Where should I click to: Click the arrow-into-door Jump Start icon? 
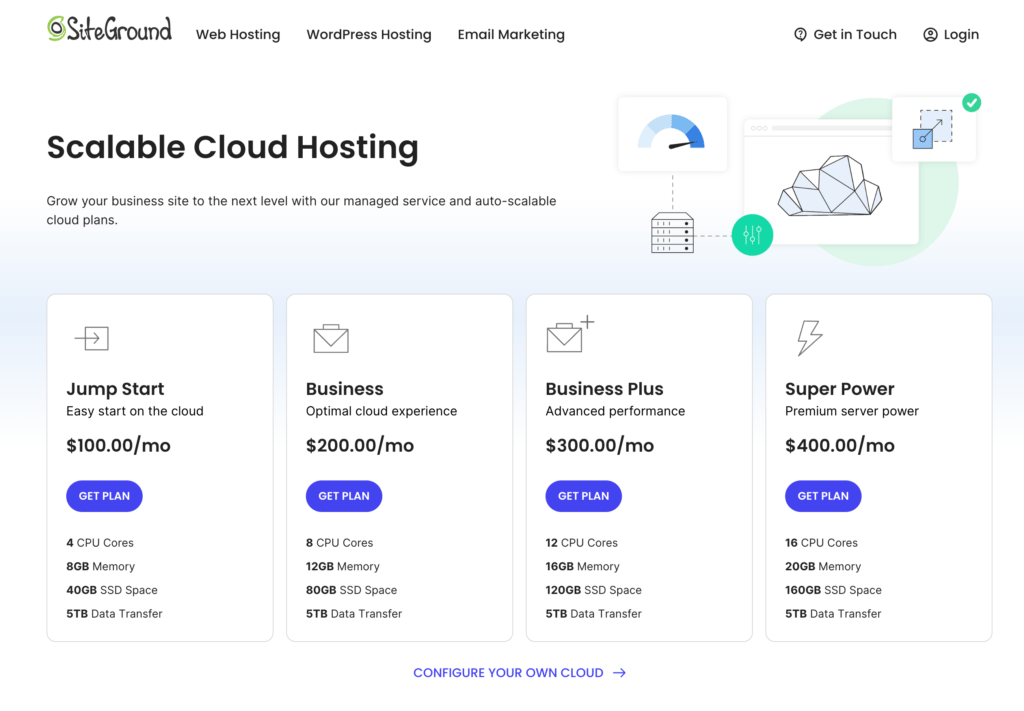tap(92, 338)
